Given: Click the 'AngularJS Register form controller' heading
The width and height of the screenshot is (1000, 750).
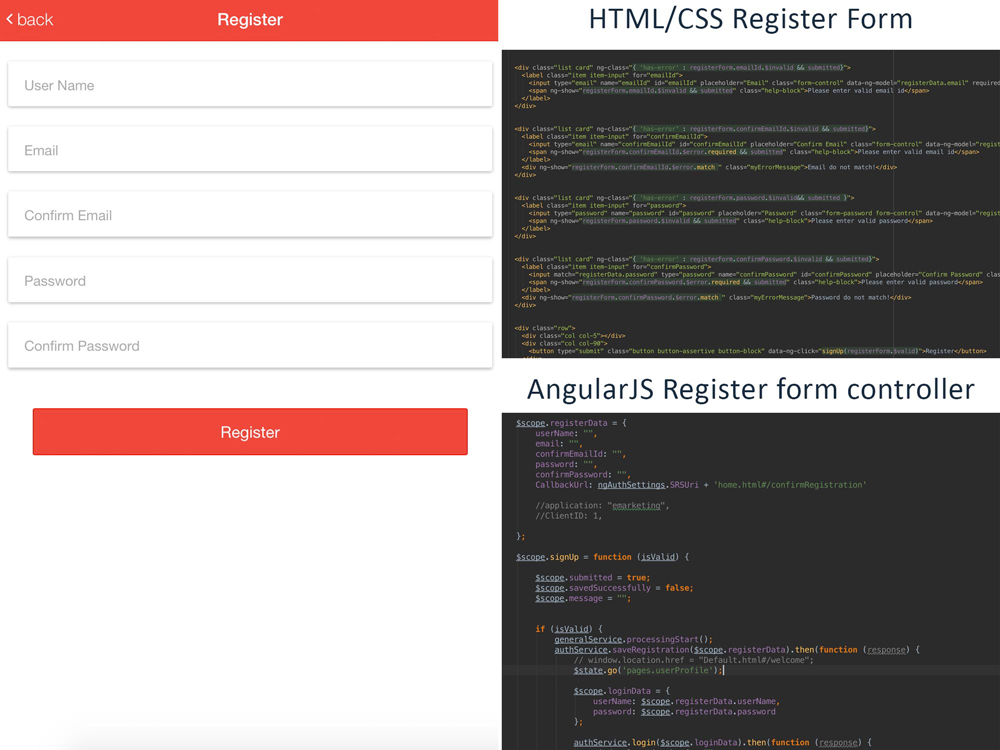Looking at the screenshot, I should [x=750, y=388].
